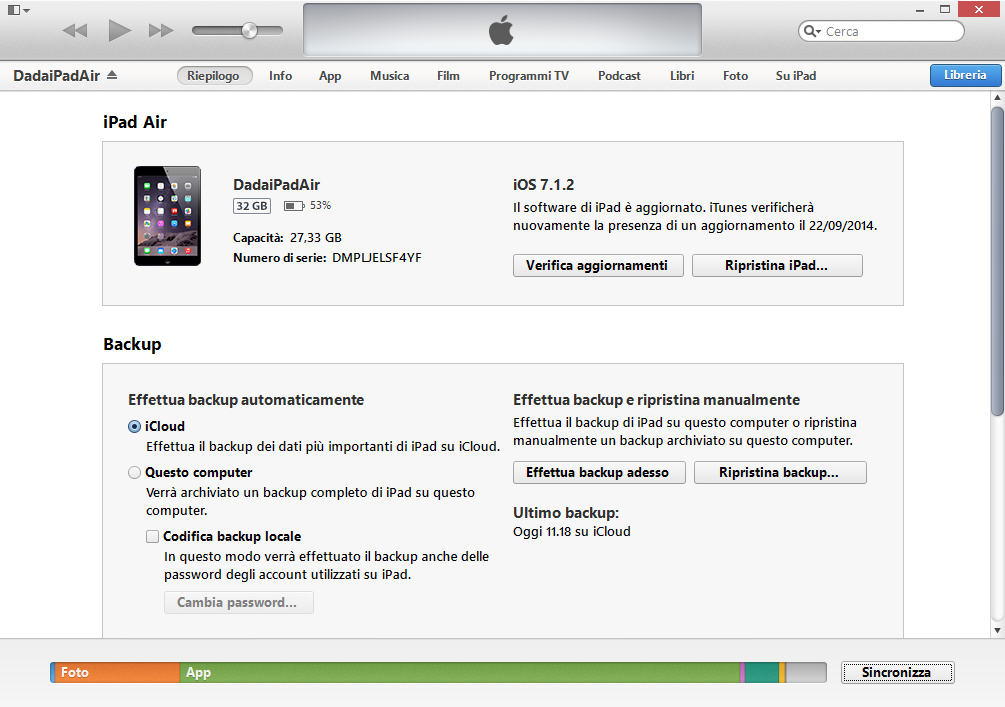Image resolution: width=1005 pixels, height=707 pixels.
Task: Click the iPad Air device image
Action: (x=167, y=216)
